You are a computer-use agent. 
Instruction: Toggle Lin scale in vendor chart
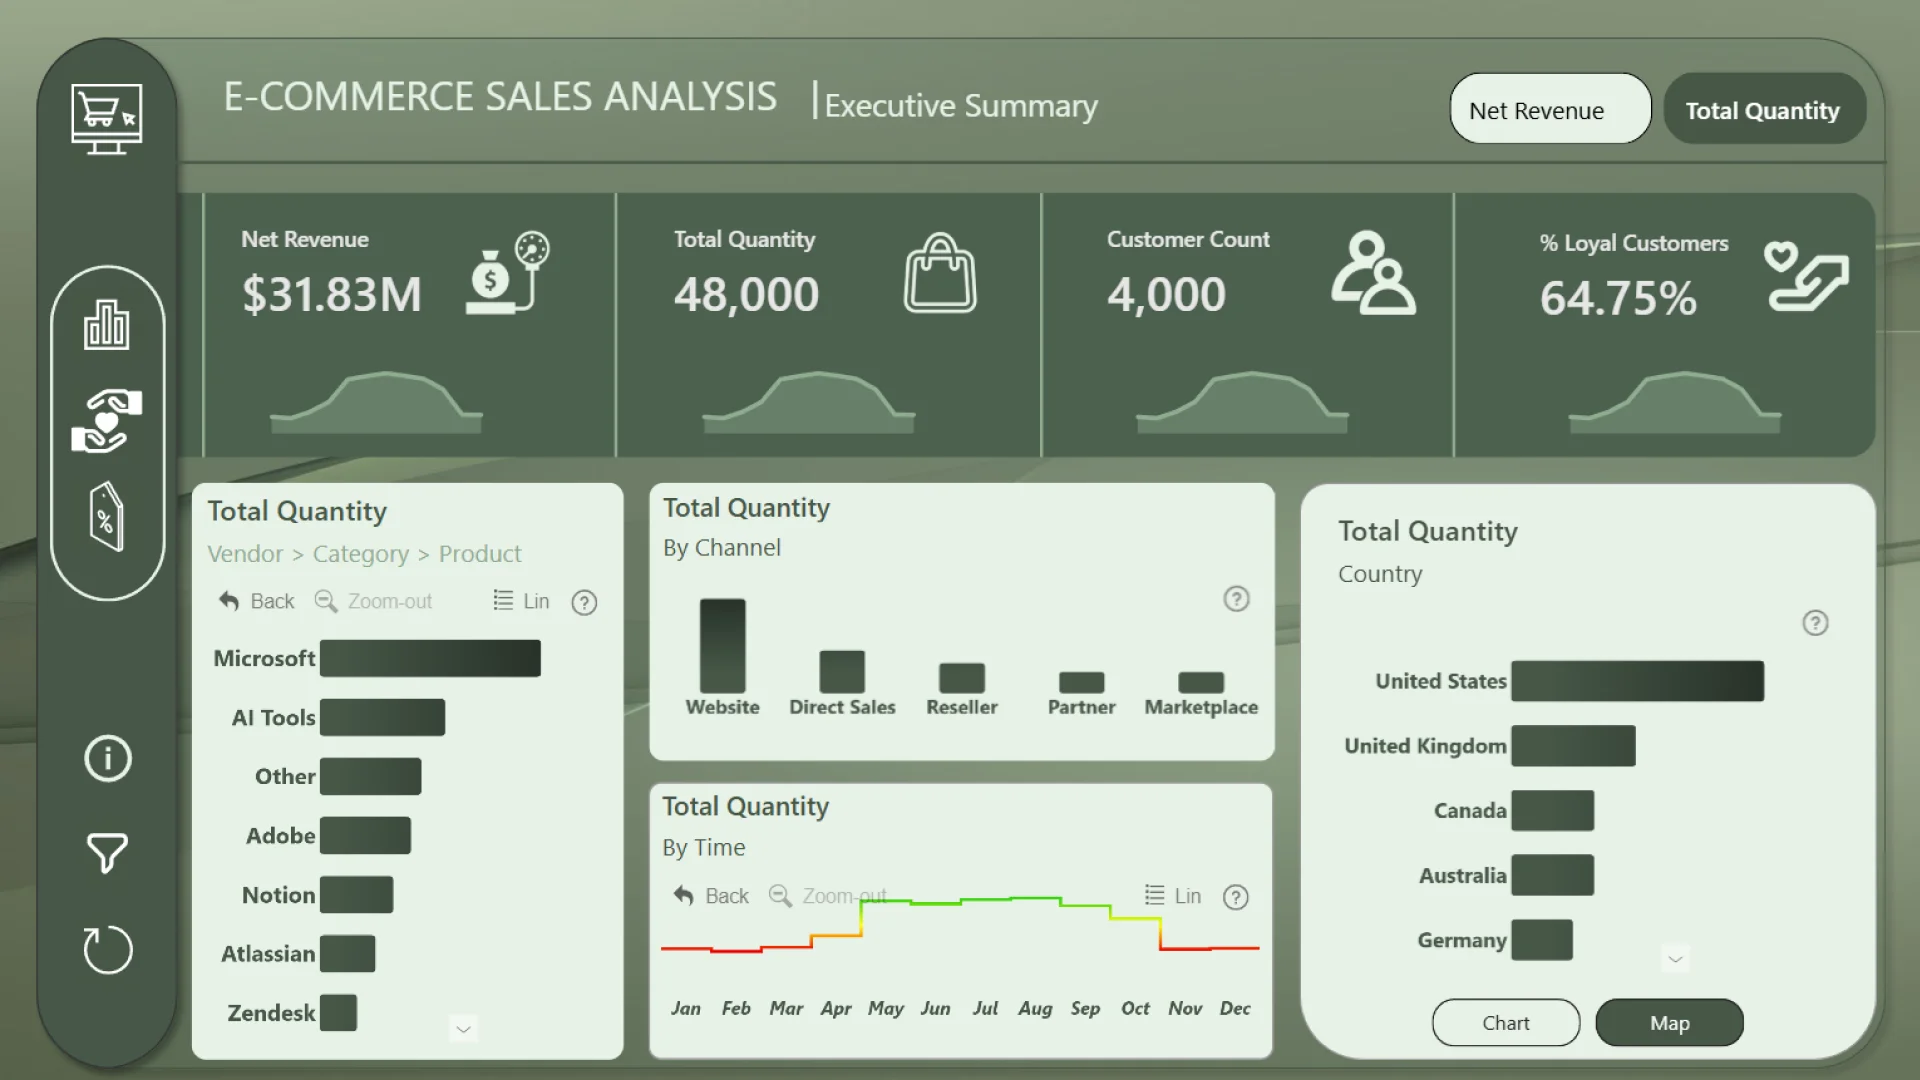[521, 601]
